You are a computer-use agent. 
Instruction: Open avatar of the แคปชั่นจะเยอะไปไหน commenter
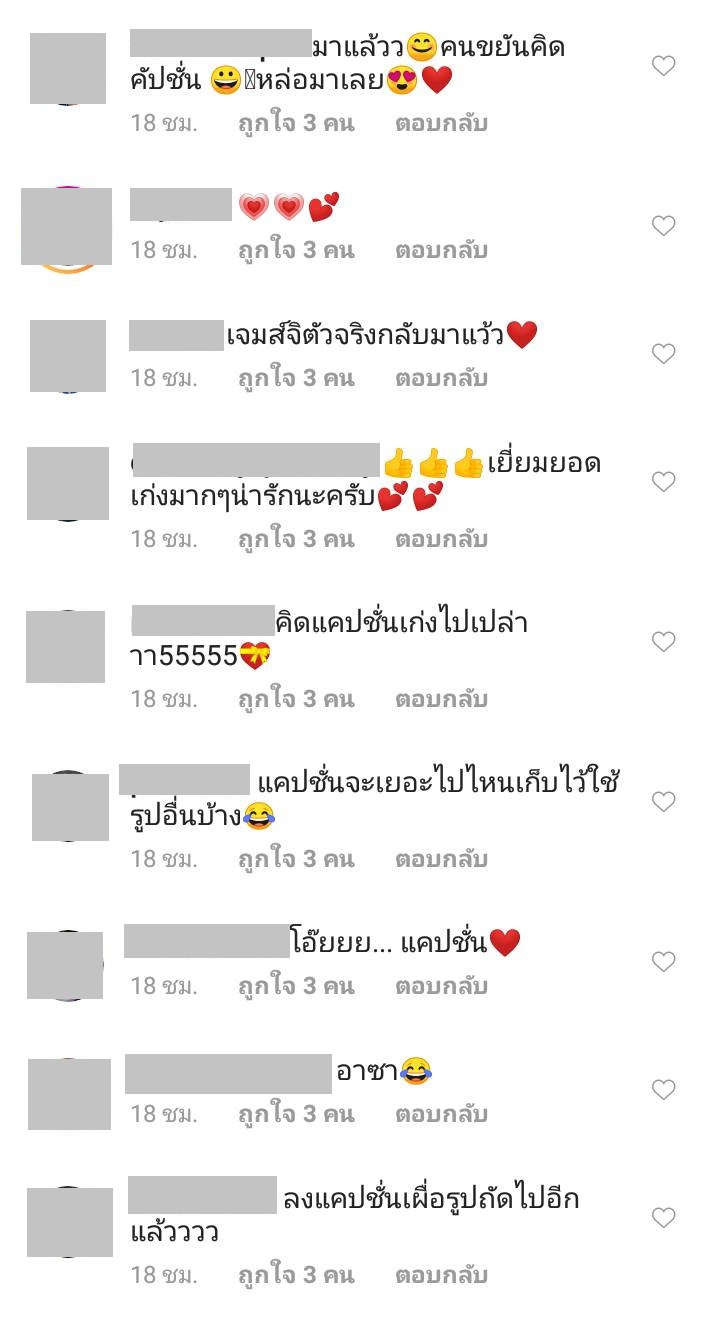pyautogui.click(x=70, y=806)
